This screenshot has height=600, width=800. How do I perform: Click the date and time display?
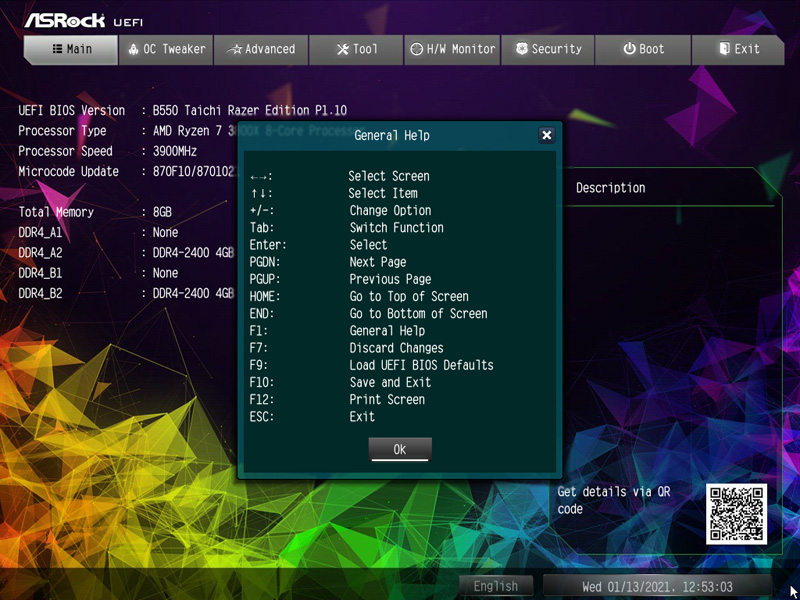tap(657, 587)
